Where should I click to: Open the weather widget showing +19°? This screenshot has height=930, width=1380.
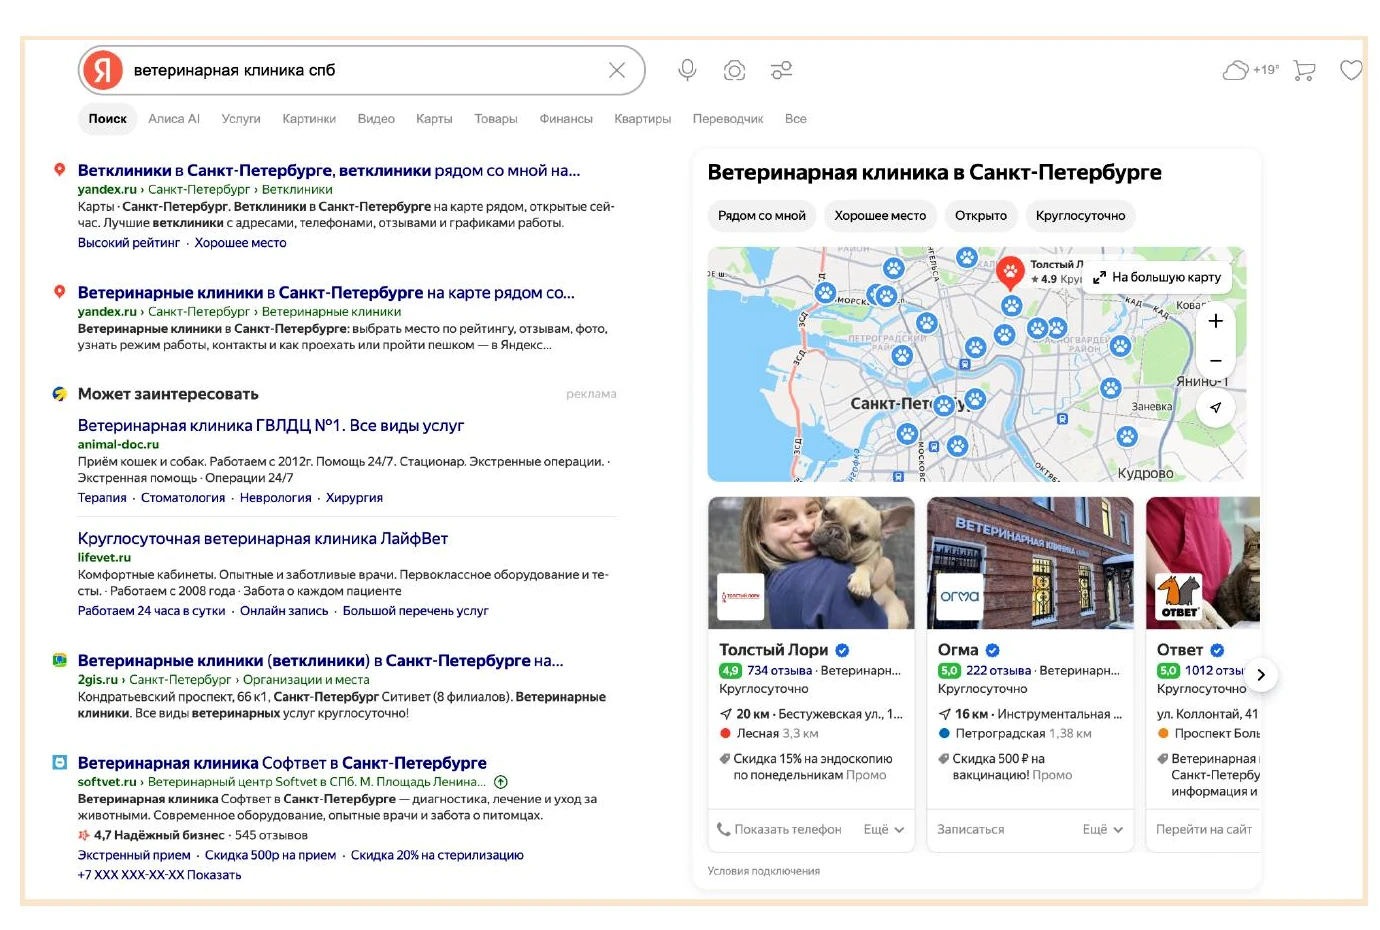coord(1251,70)
